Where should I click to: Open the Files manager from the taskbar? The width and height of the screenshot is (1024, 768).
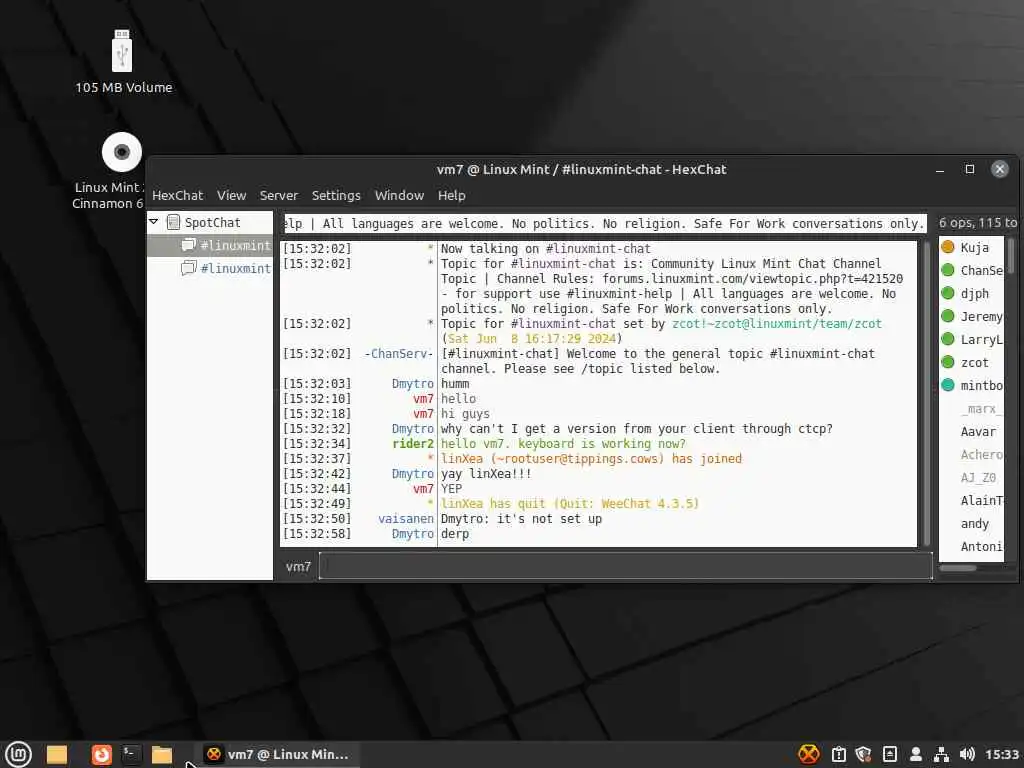161,754
